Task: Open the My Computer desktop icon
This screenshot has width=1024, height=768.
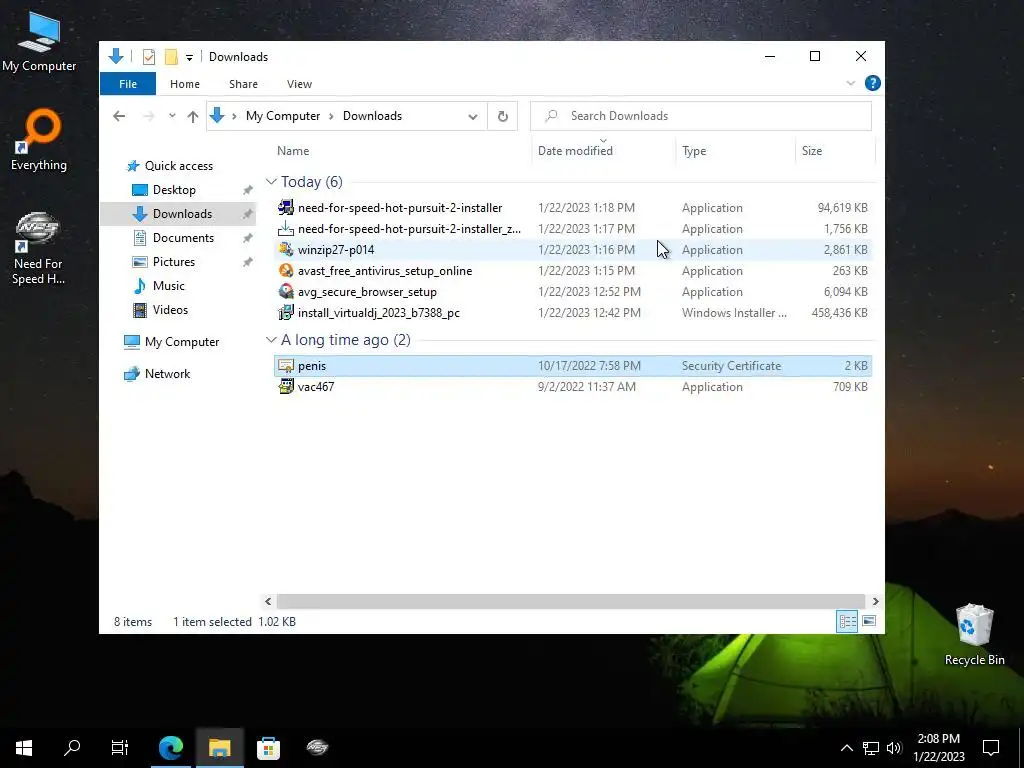Action: tap(39, 42)
